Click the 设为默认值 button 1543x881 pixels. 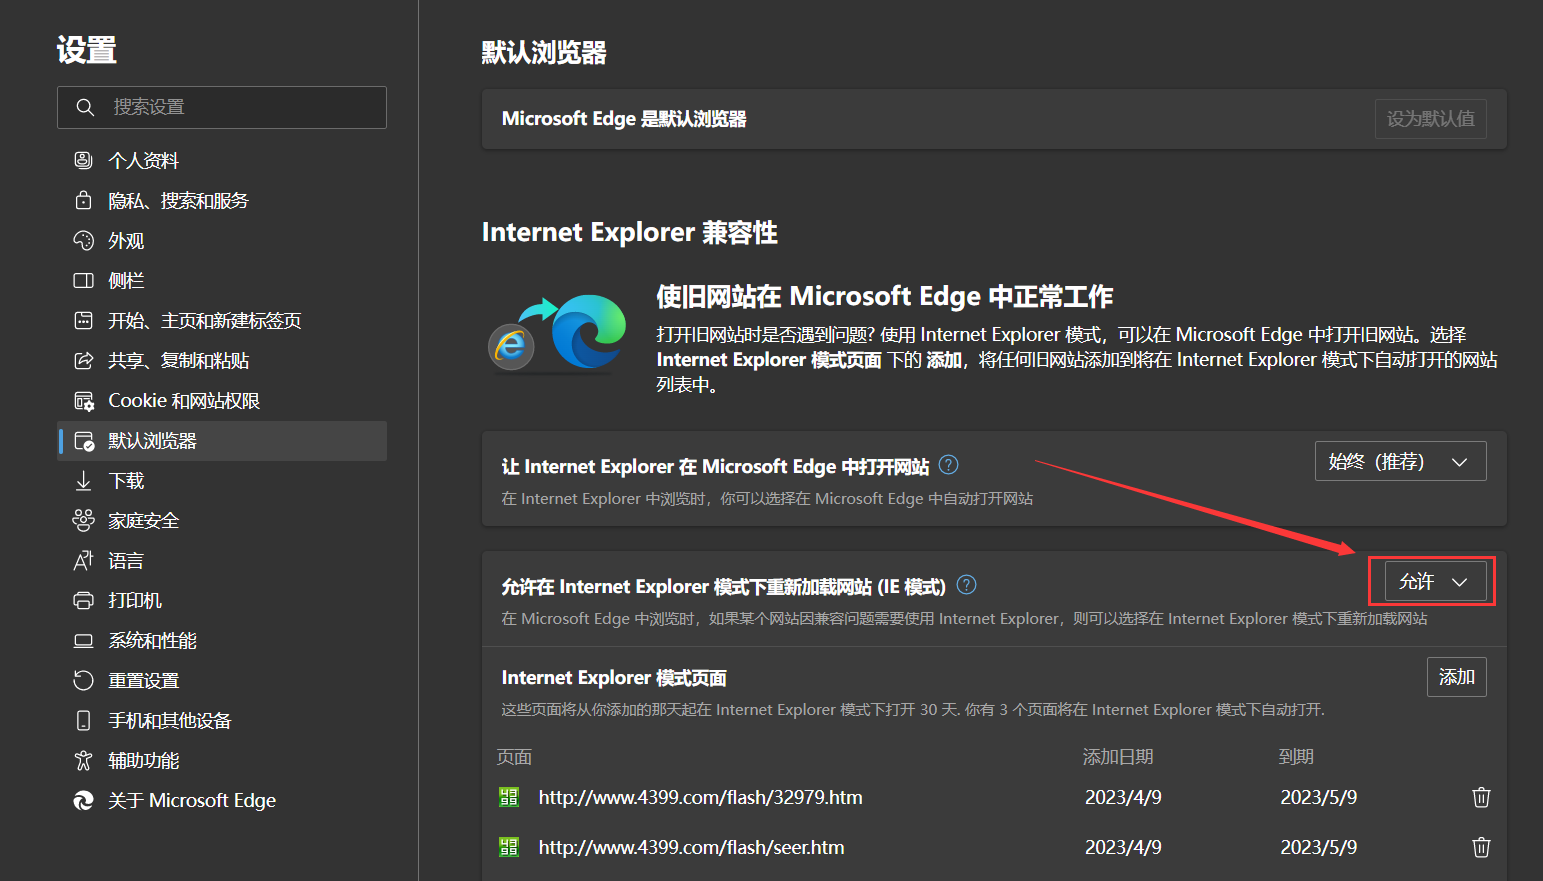tap(1430, 119)
